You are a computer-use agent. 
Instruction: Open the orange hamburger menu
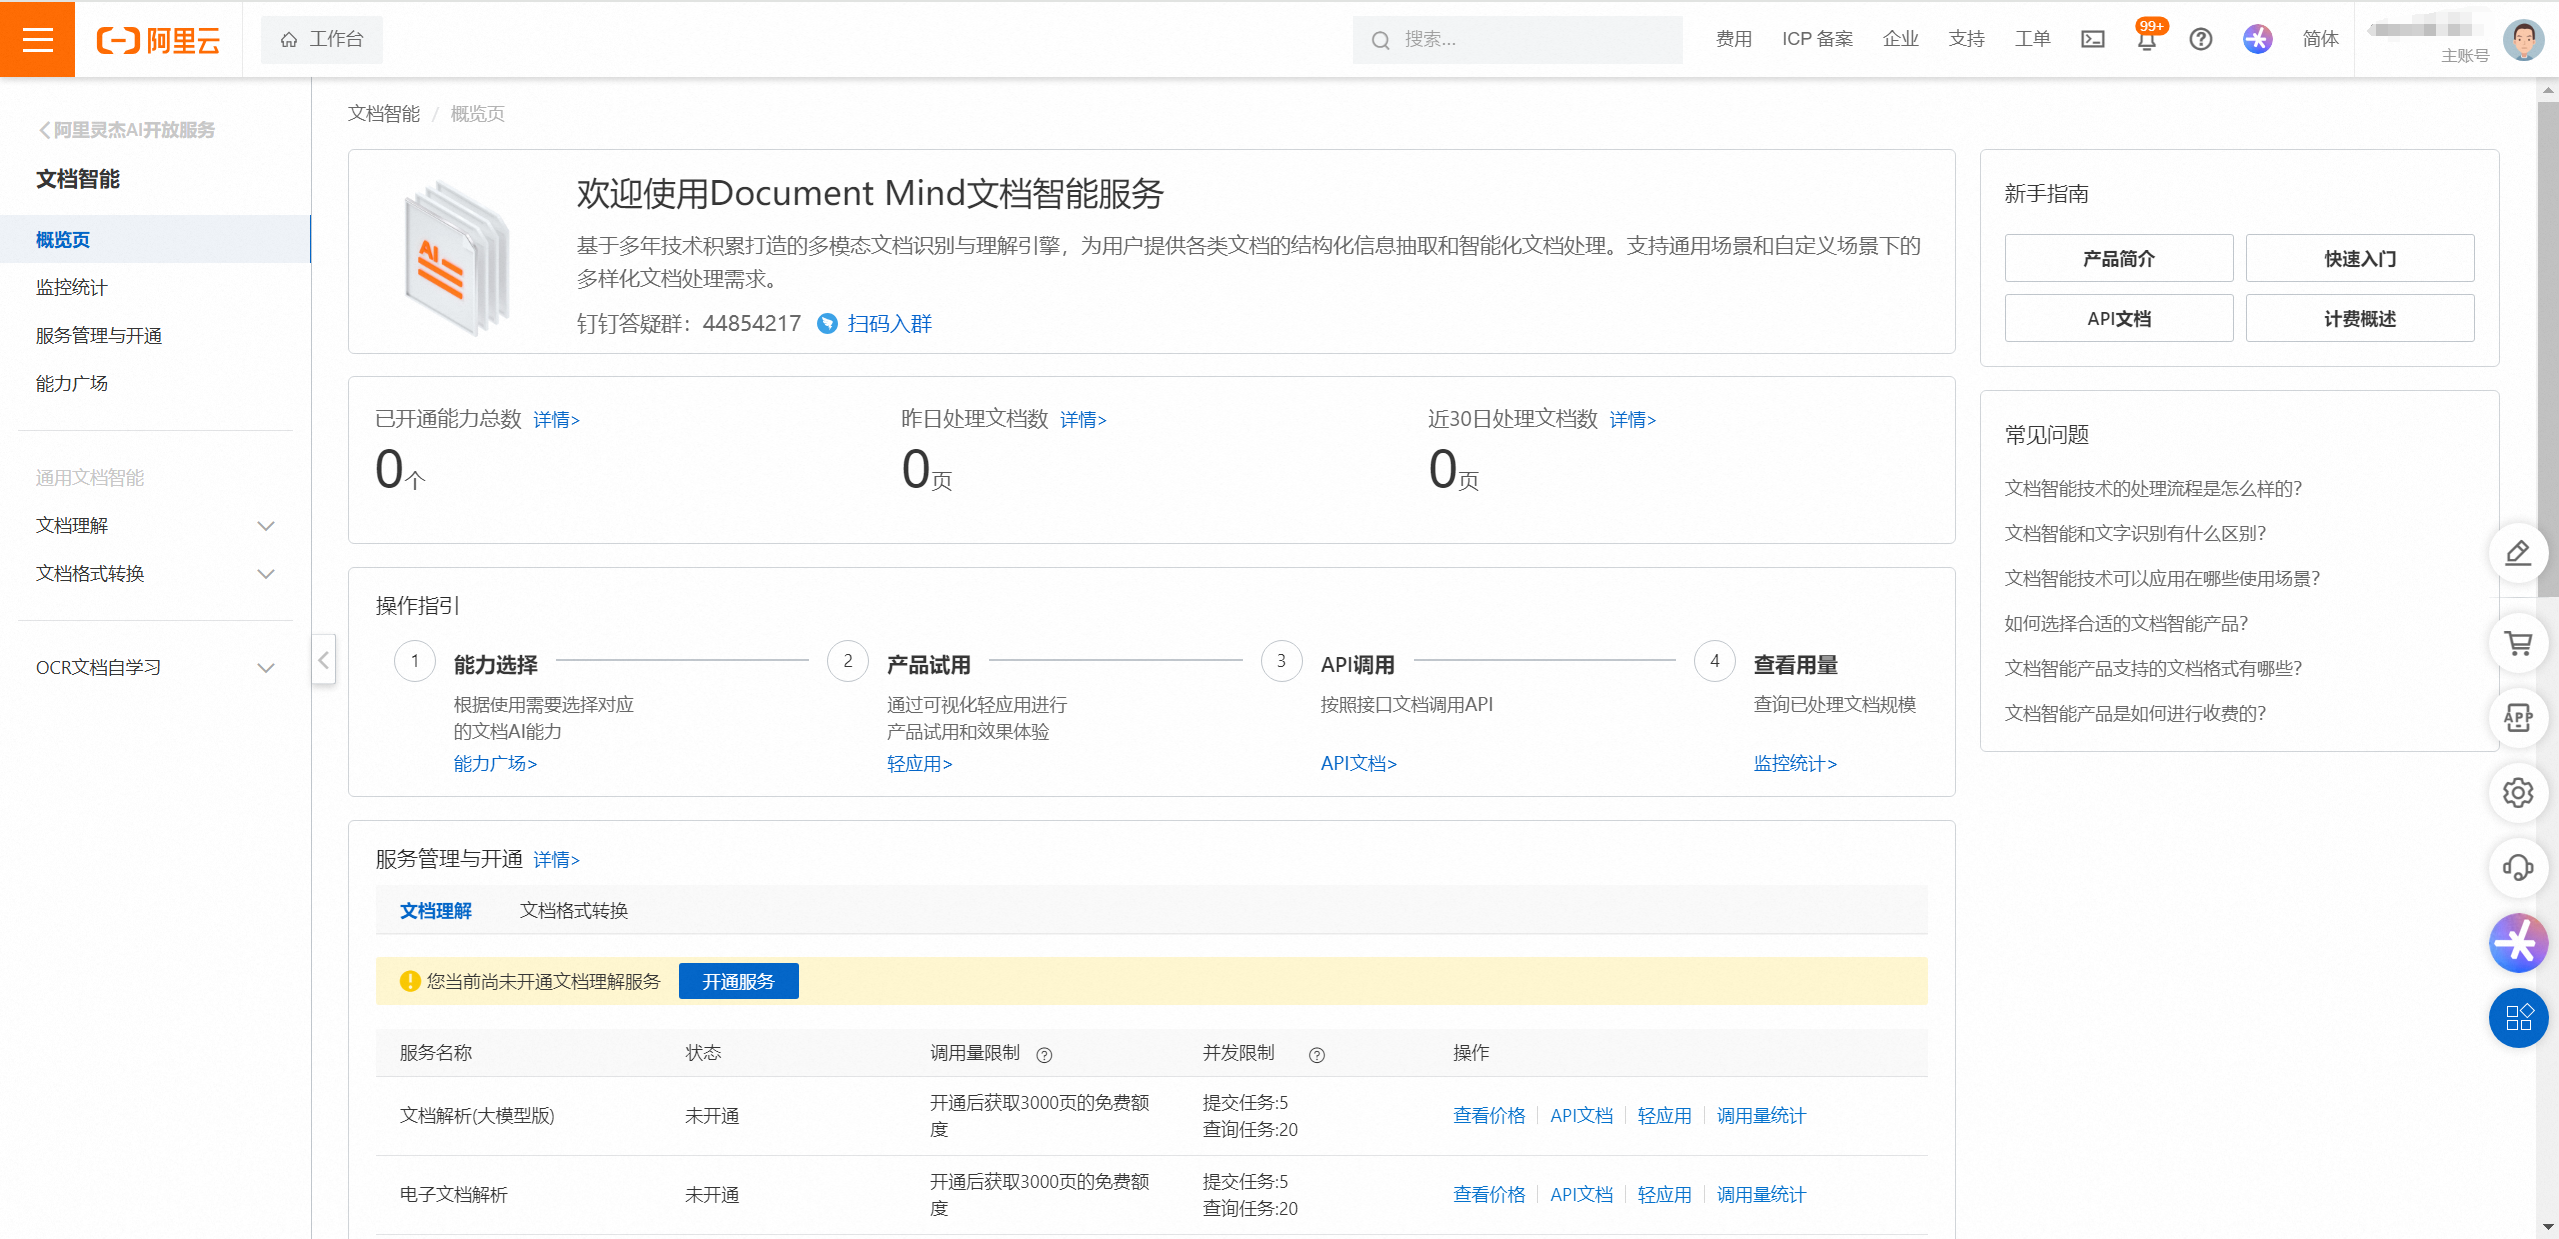(x=37, y=39)
